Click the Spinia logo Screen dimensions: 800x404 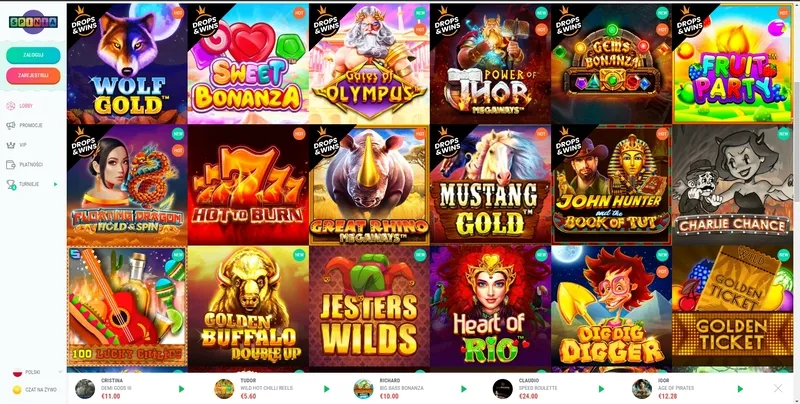[33, 22]
